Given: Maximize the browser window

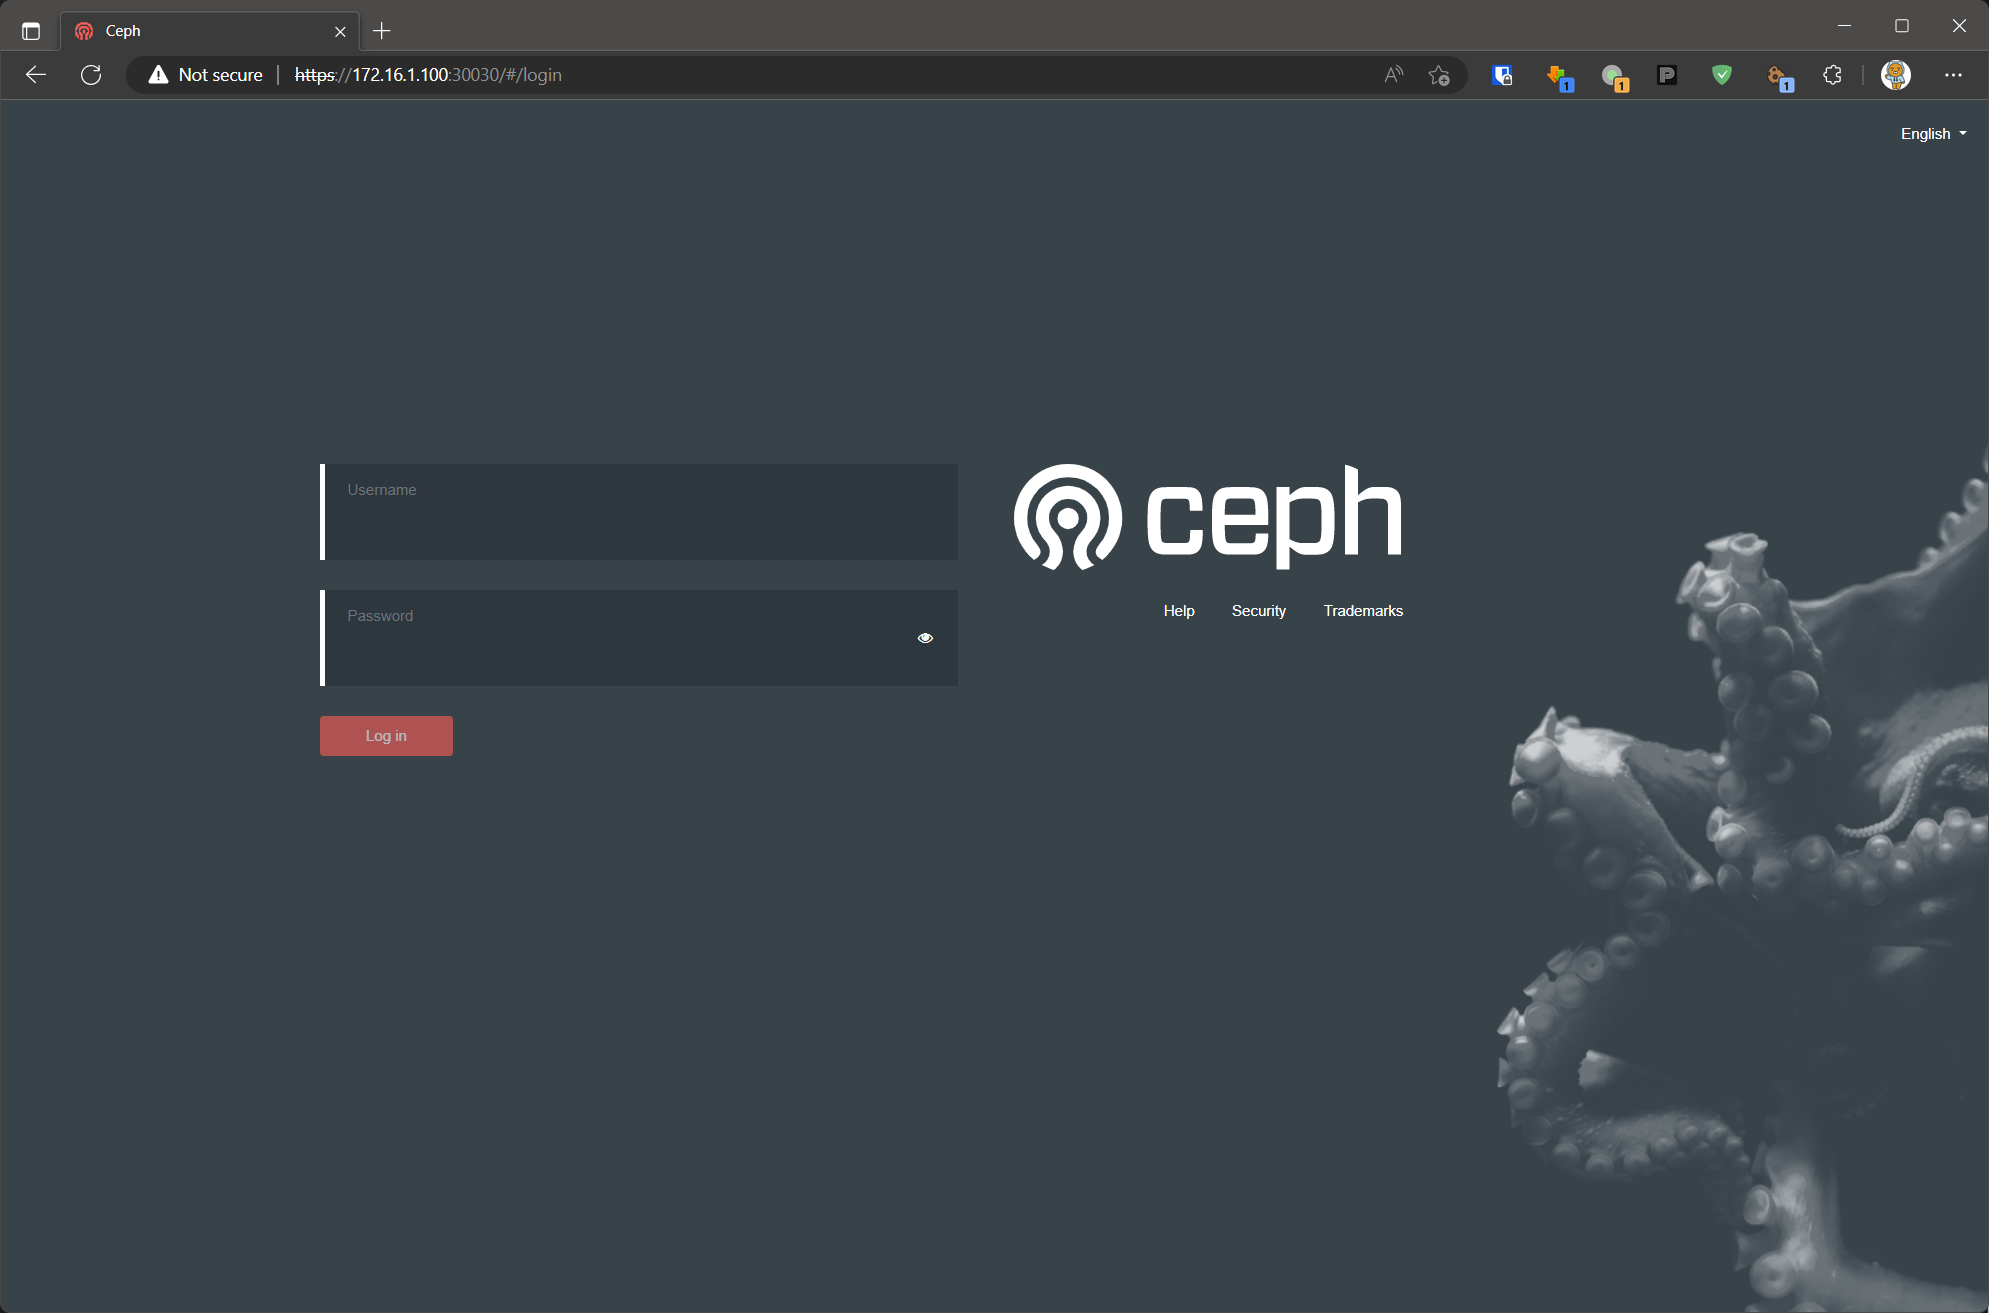Looking at the screenshot, I should tap(1902, 26).
